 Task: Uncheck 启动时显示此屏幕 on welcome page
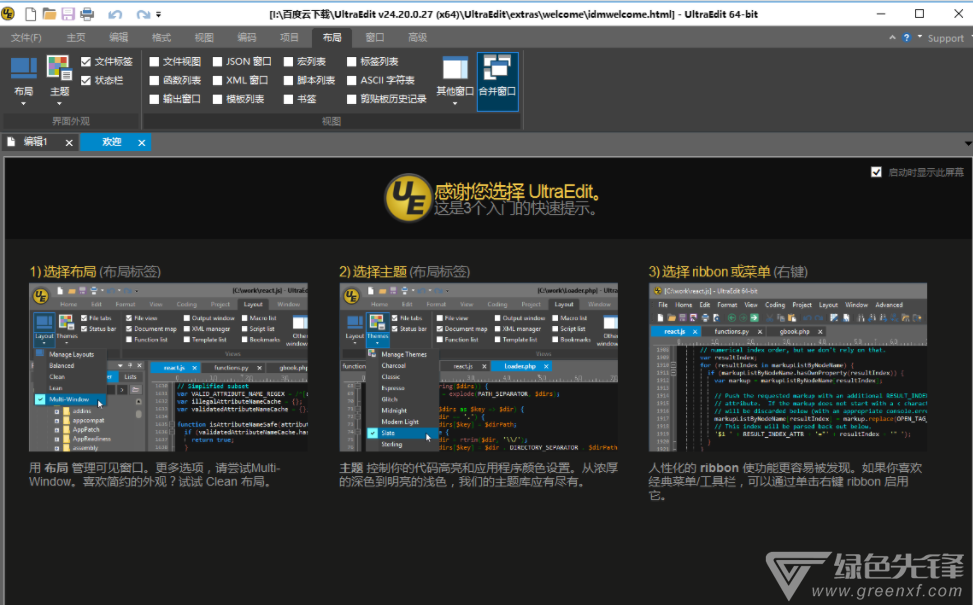[876, 172]
